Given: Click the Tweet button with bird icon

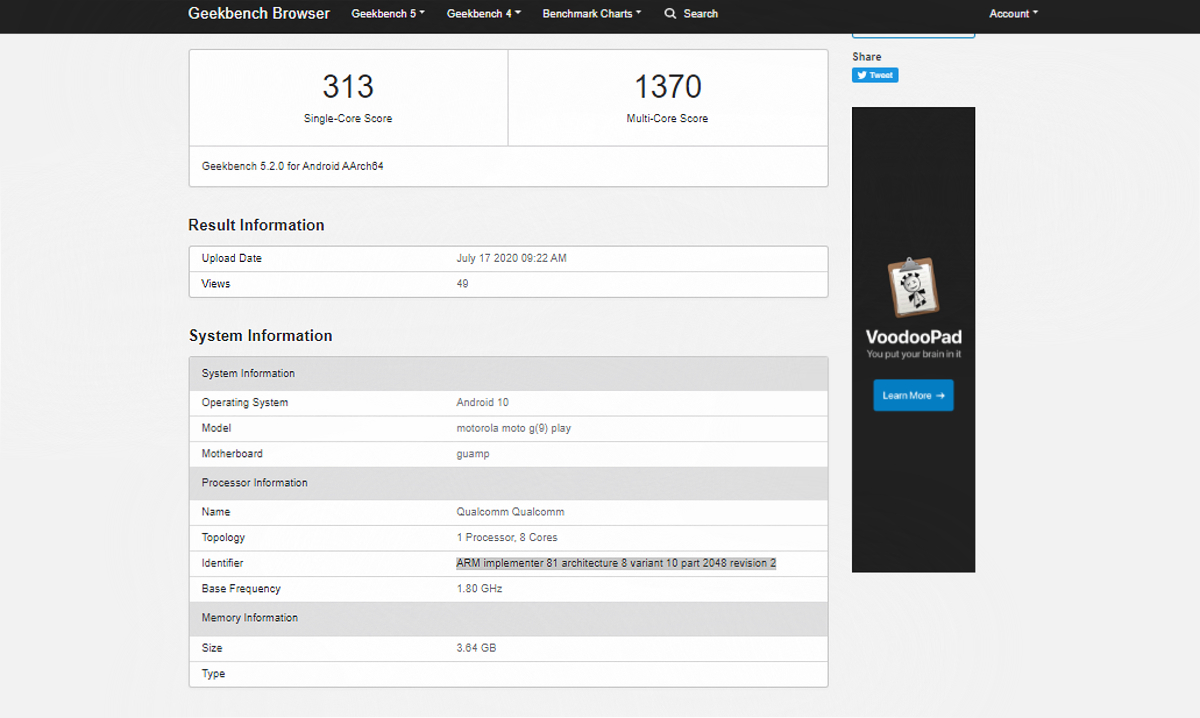Looking at the screenshot, I should (875, 75).
